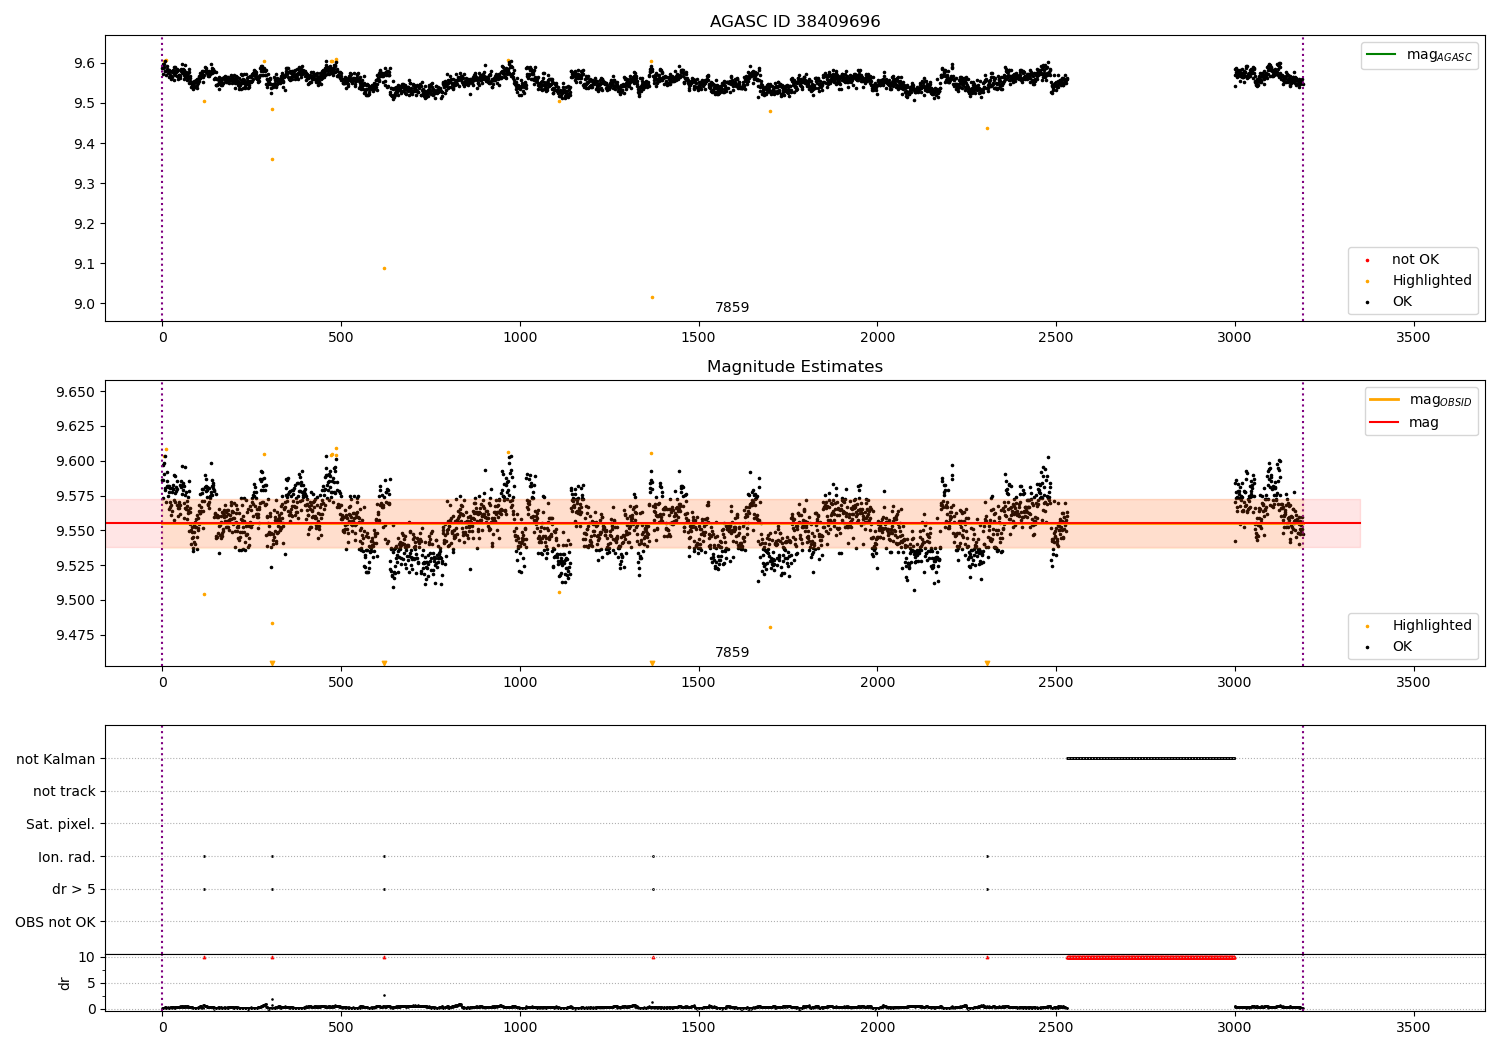The width and height of the screenshot is (1500, 1050).
Task: Click the not track axis label
Action: (64, 791)
